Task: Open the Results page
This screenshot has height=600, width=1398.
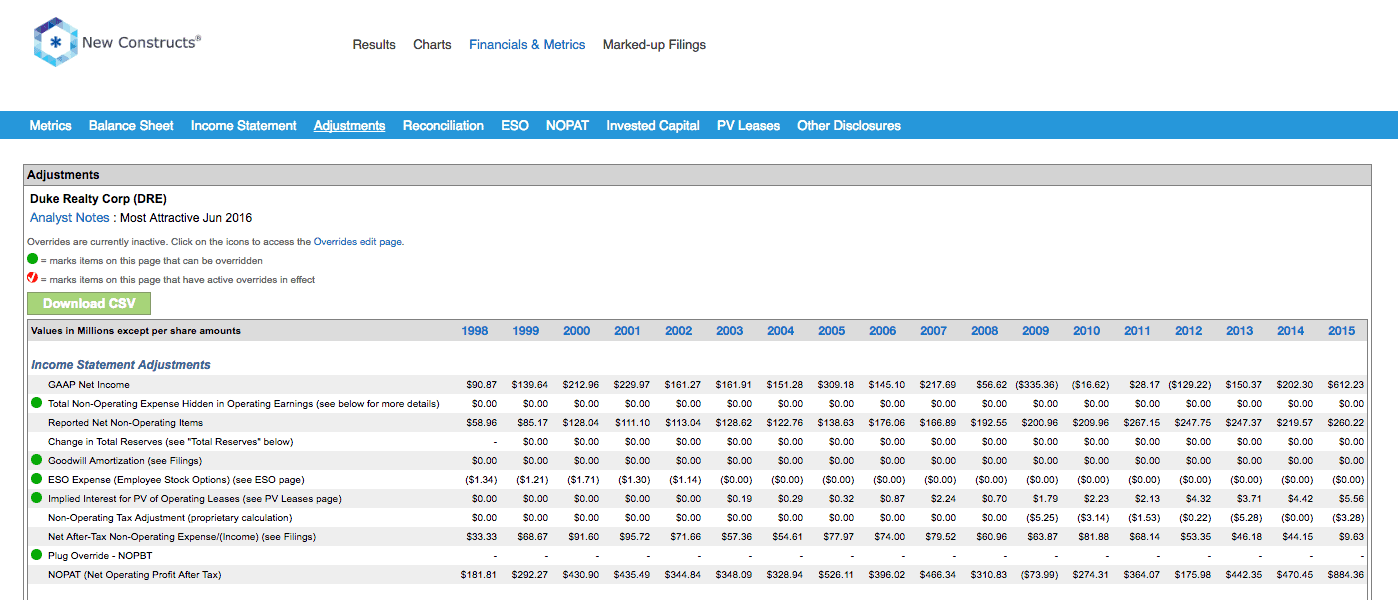Action: (374, 45)
